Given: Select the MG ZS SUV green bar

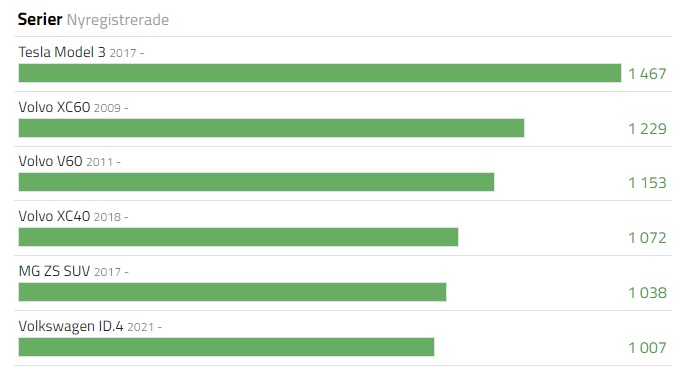Looking at the screenshot, I should coord(232,292).
